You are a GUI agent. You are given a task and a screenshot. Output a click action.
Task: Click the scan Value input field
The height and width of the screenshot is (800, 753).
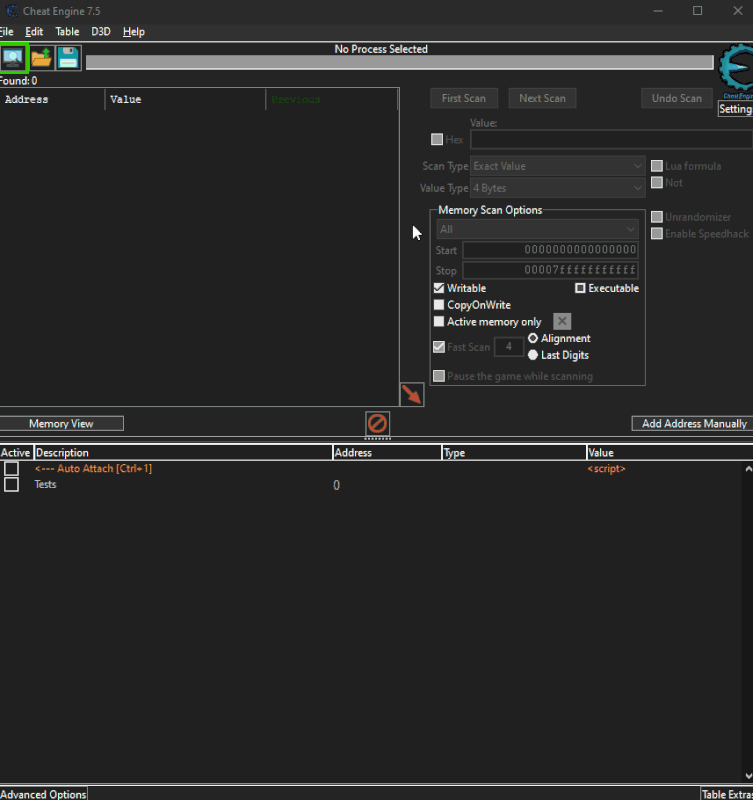point(611,139)
